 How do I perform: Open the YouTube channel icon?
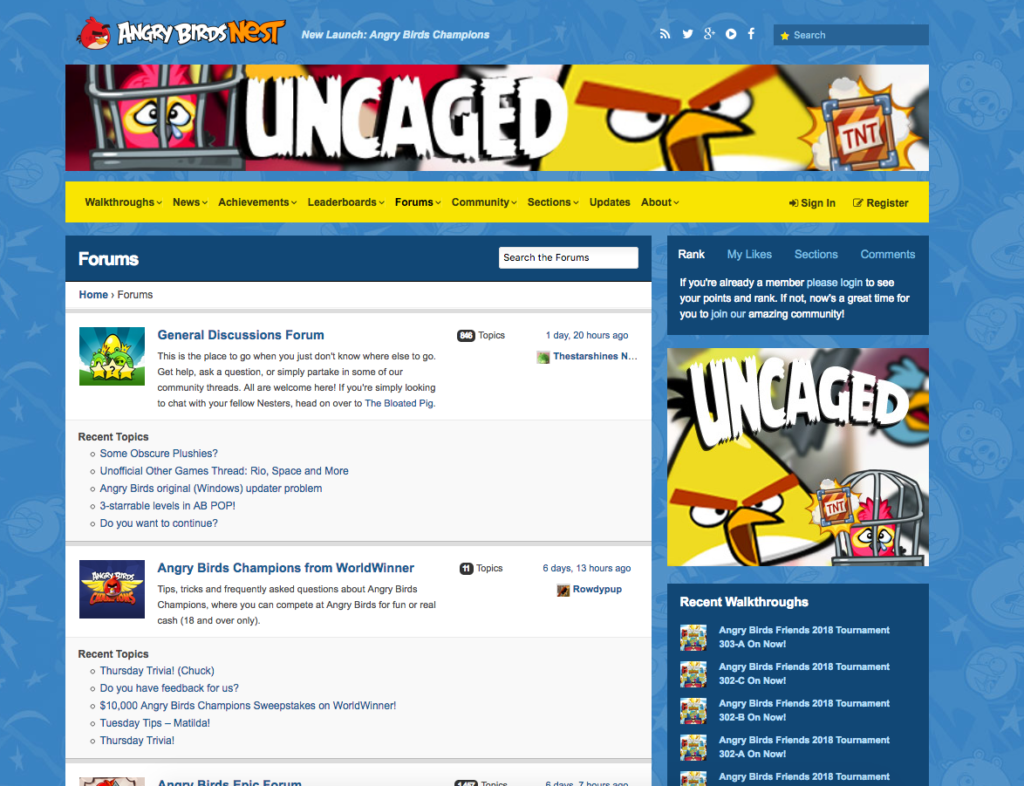[730, 33]
